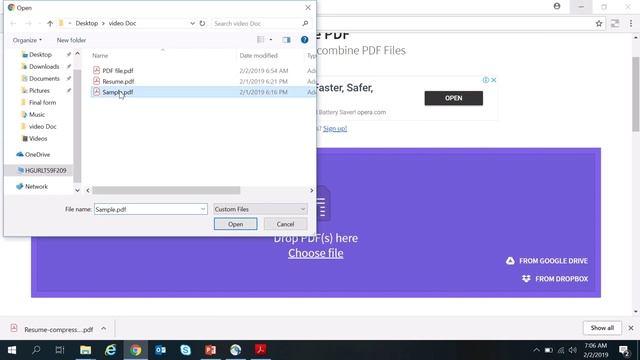Click the horizontal scrollbar in file list
Viewport: 640px width, 360px height.
166,190
